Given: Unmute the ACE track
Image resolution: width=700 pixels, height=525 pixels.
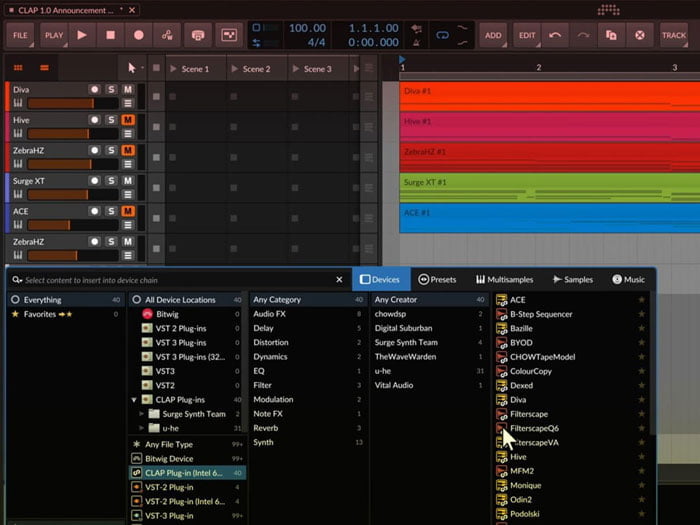Looking at the screenshot, I should [x=128, y=211].
